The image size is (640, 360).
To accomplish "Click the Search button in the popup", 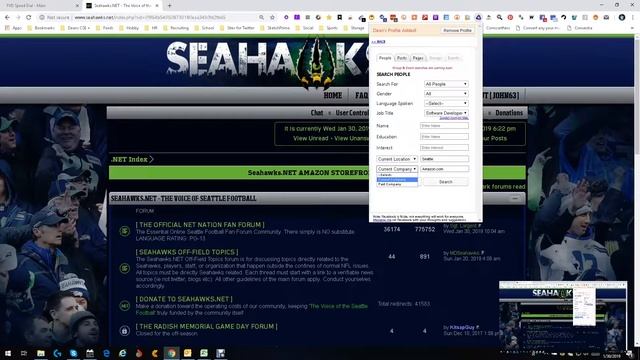I will 446,182.
